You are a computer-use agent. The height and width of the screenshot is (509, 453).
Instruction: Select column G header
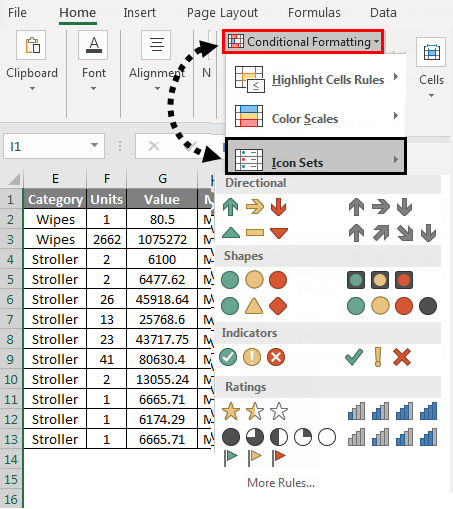click(162, 179)
